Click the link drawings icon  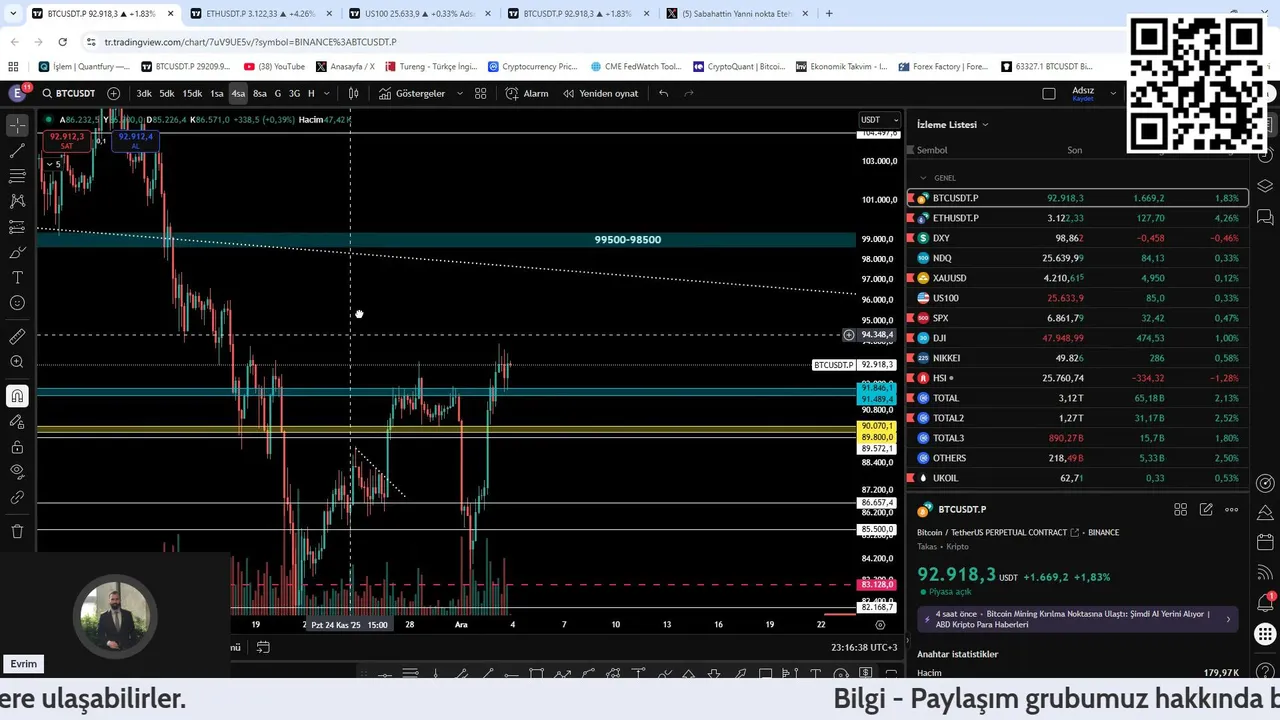[x=17, y=497]
